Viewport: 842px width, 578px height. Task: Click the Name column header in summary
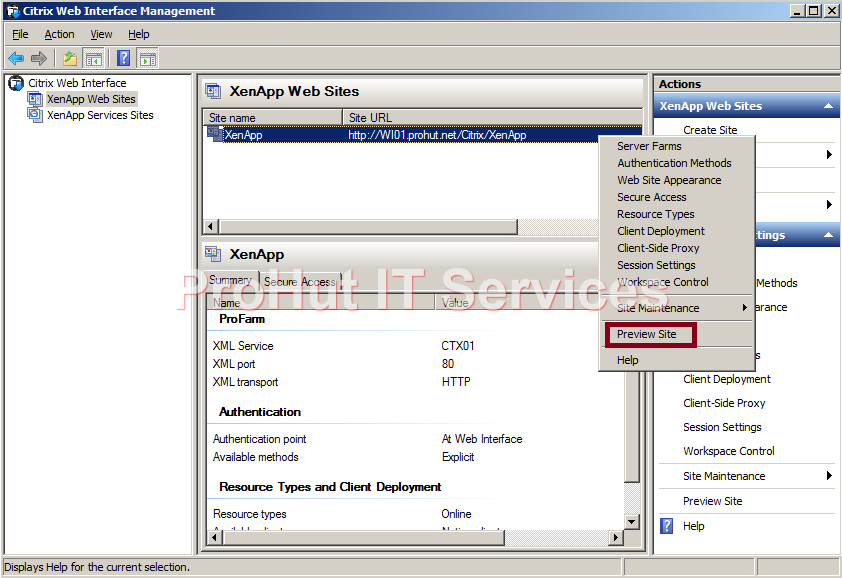coord(321,302)
